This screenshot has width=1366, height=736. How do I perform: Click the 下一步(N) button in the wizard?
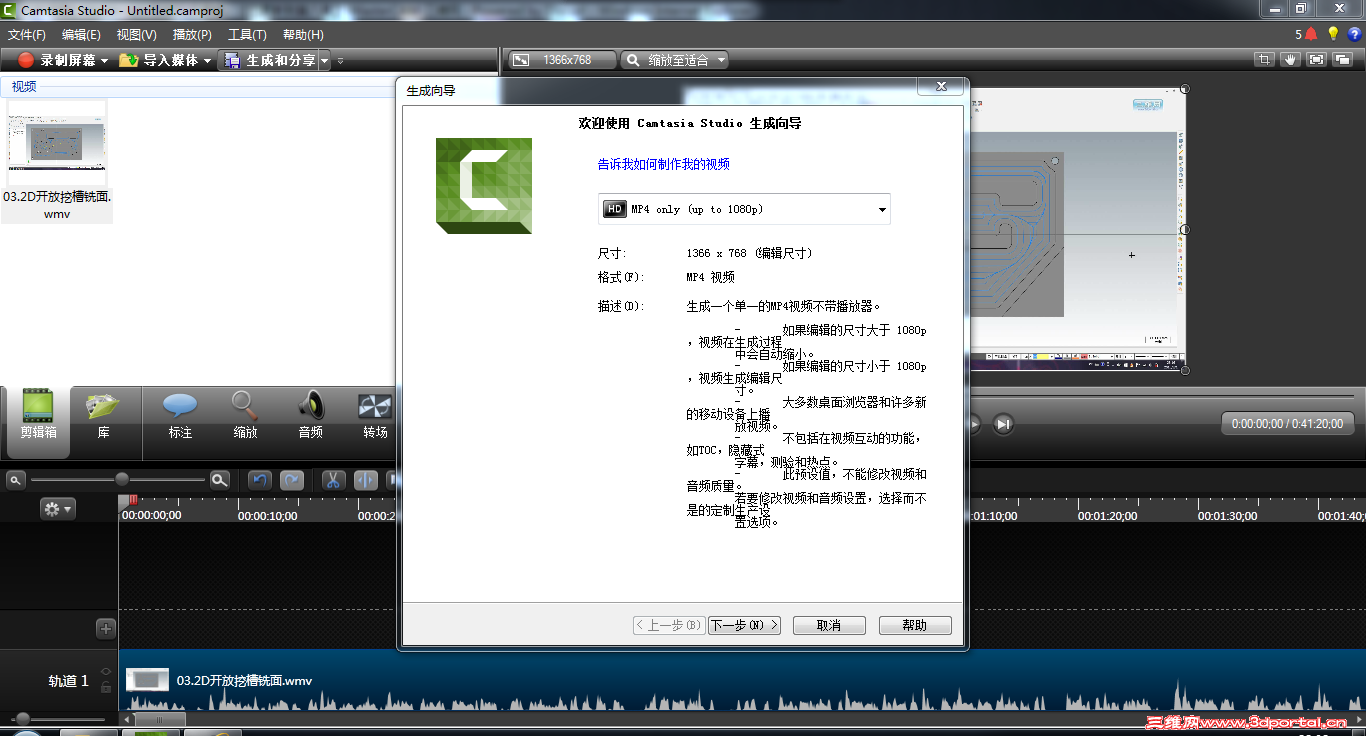pos(744,625)
